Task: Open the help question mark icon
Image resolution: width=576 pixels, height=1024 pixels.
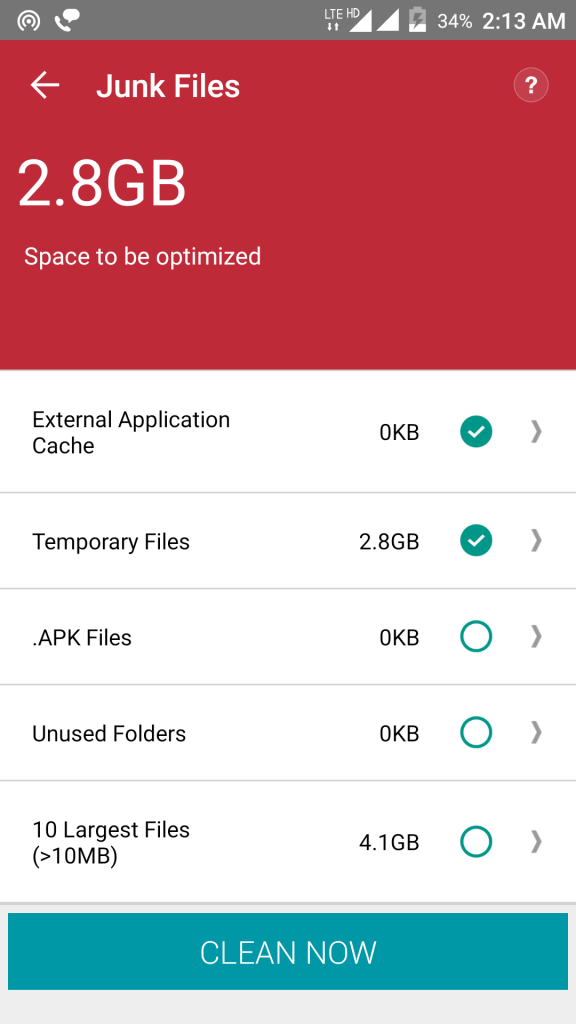Action: (531, 86)
